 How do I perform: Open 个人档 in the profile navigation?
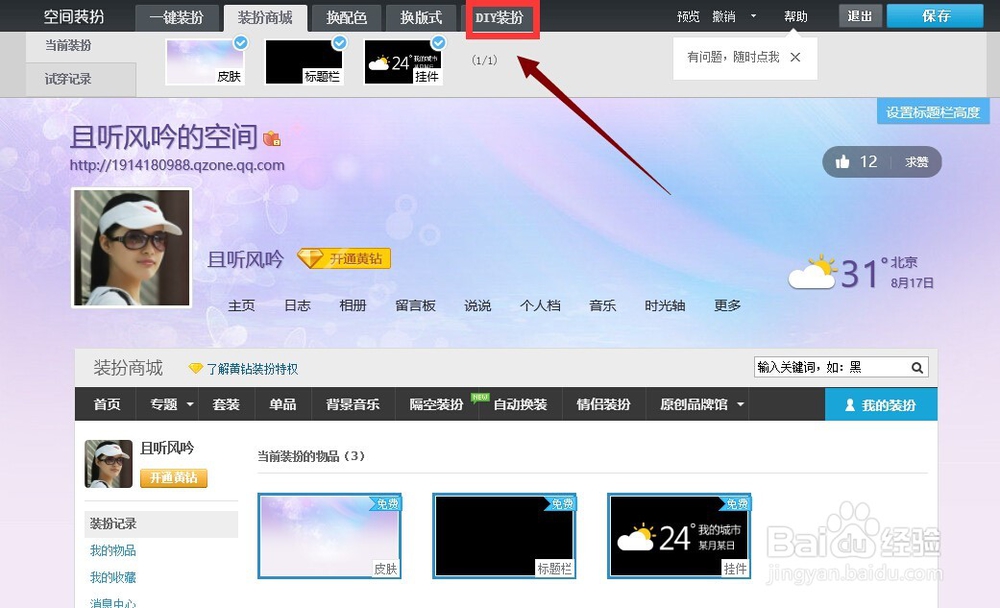tap(540, 306)
